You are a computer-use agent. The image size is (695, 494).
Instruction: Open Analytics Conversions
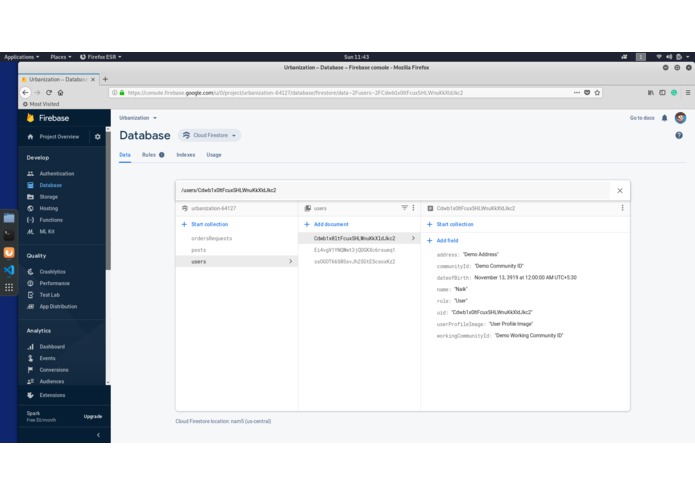tap(54, 370)
